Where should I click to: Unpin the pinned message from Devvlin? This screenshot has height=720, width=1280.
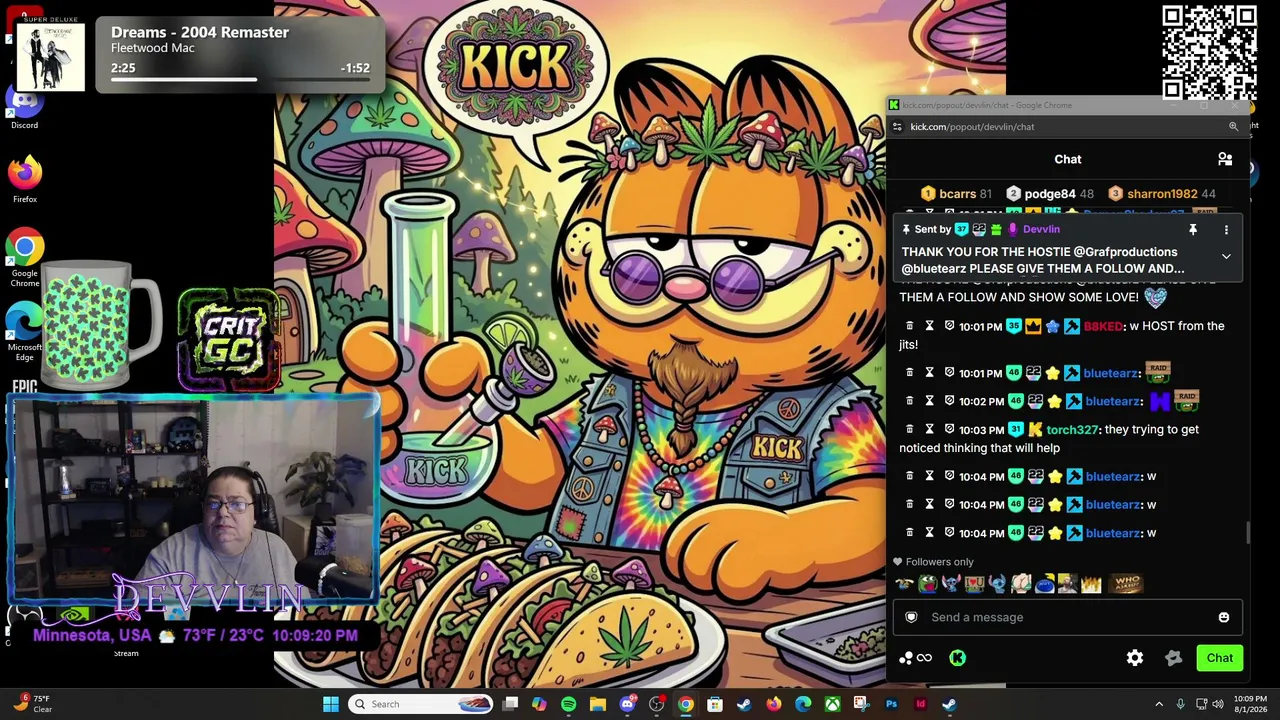(1193, 230)
